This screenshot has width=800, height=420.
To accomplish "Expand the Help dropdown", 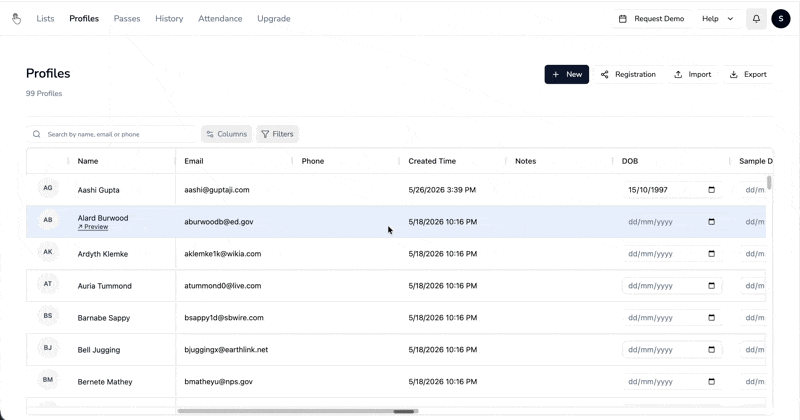I will (x=717, y=19).
